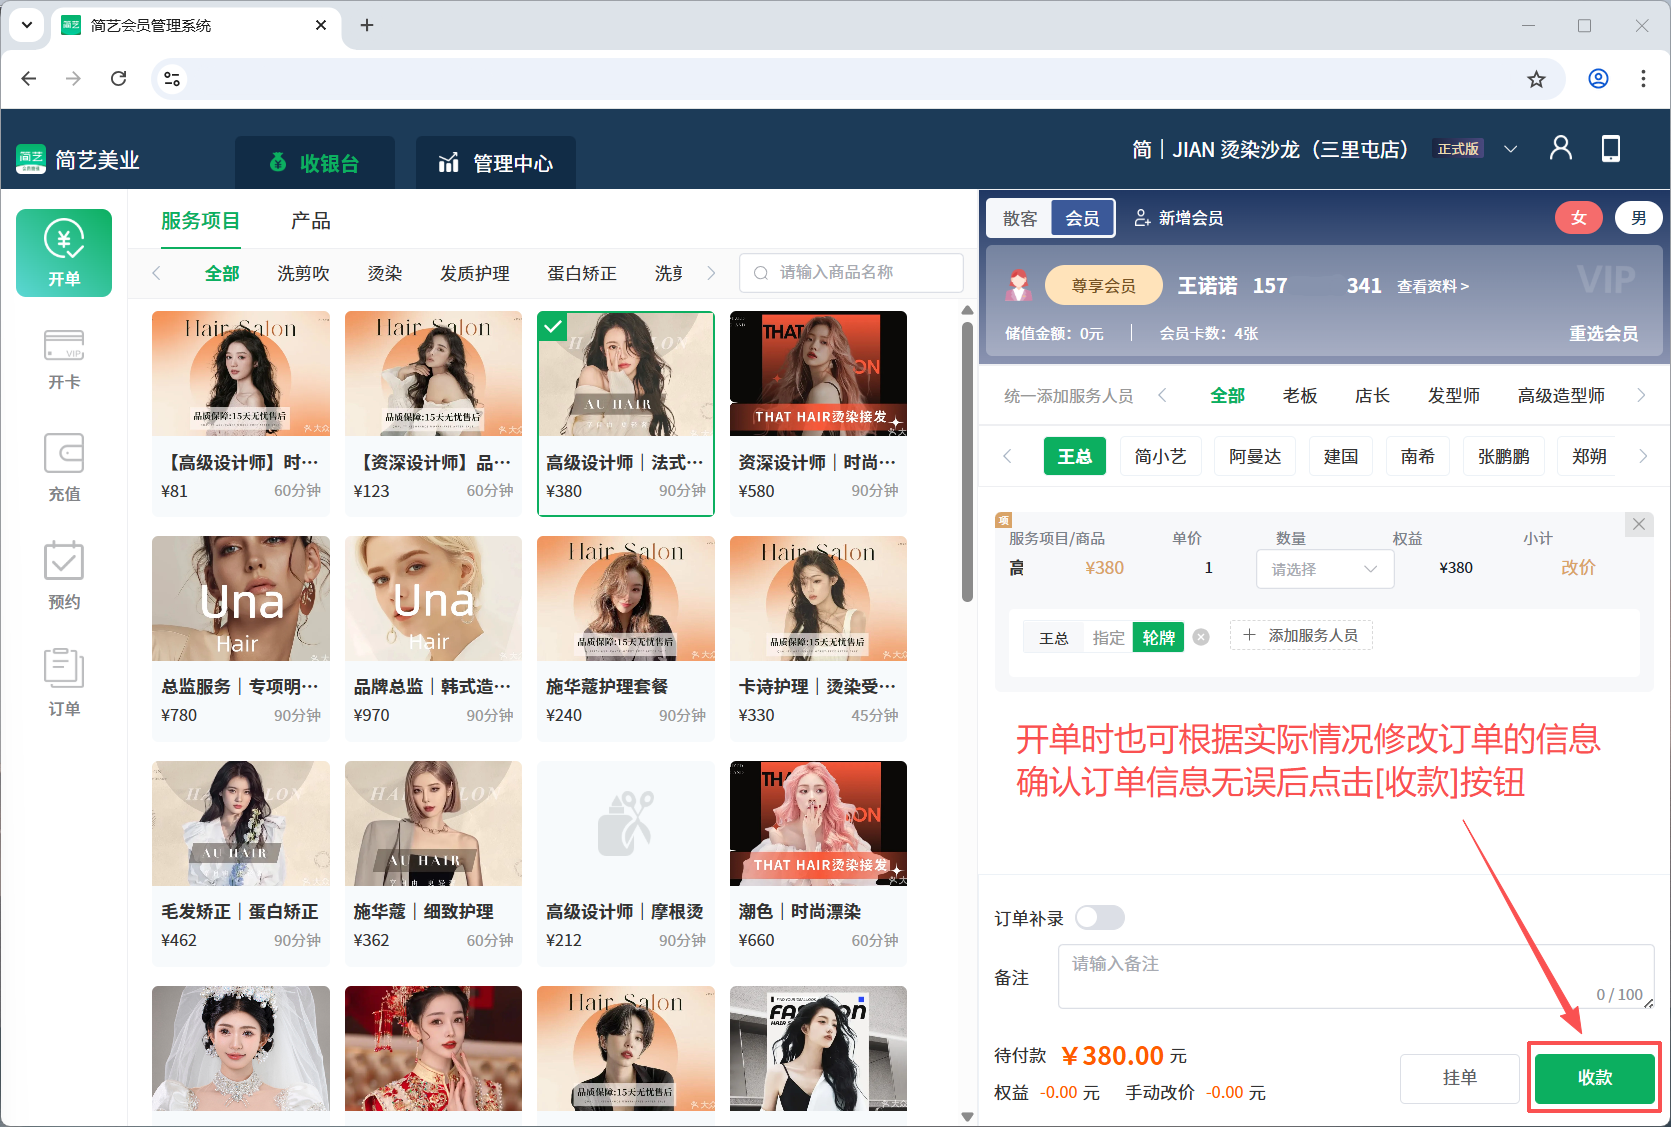Open the 管理中心 management center

click(x=495, y=162)
